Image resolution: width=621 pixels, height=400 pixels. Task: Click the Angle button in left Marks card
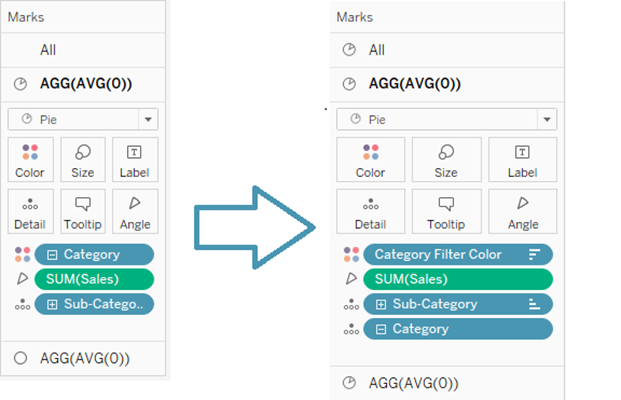(135, 212)
